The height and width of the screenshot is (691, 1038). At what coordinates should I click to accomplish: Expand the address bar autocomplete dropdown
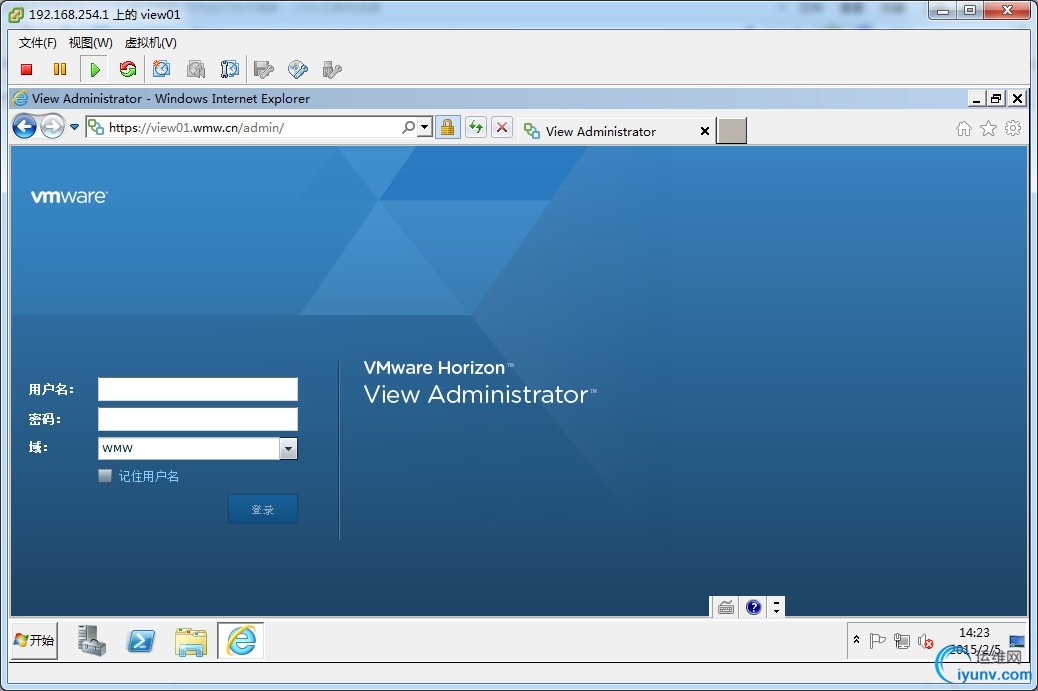click(426, 127)
